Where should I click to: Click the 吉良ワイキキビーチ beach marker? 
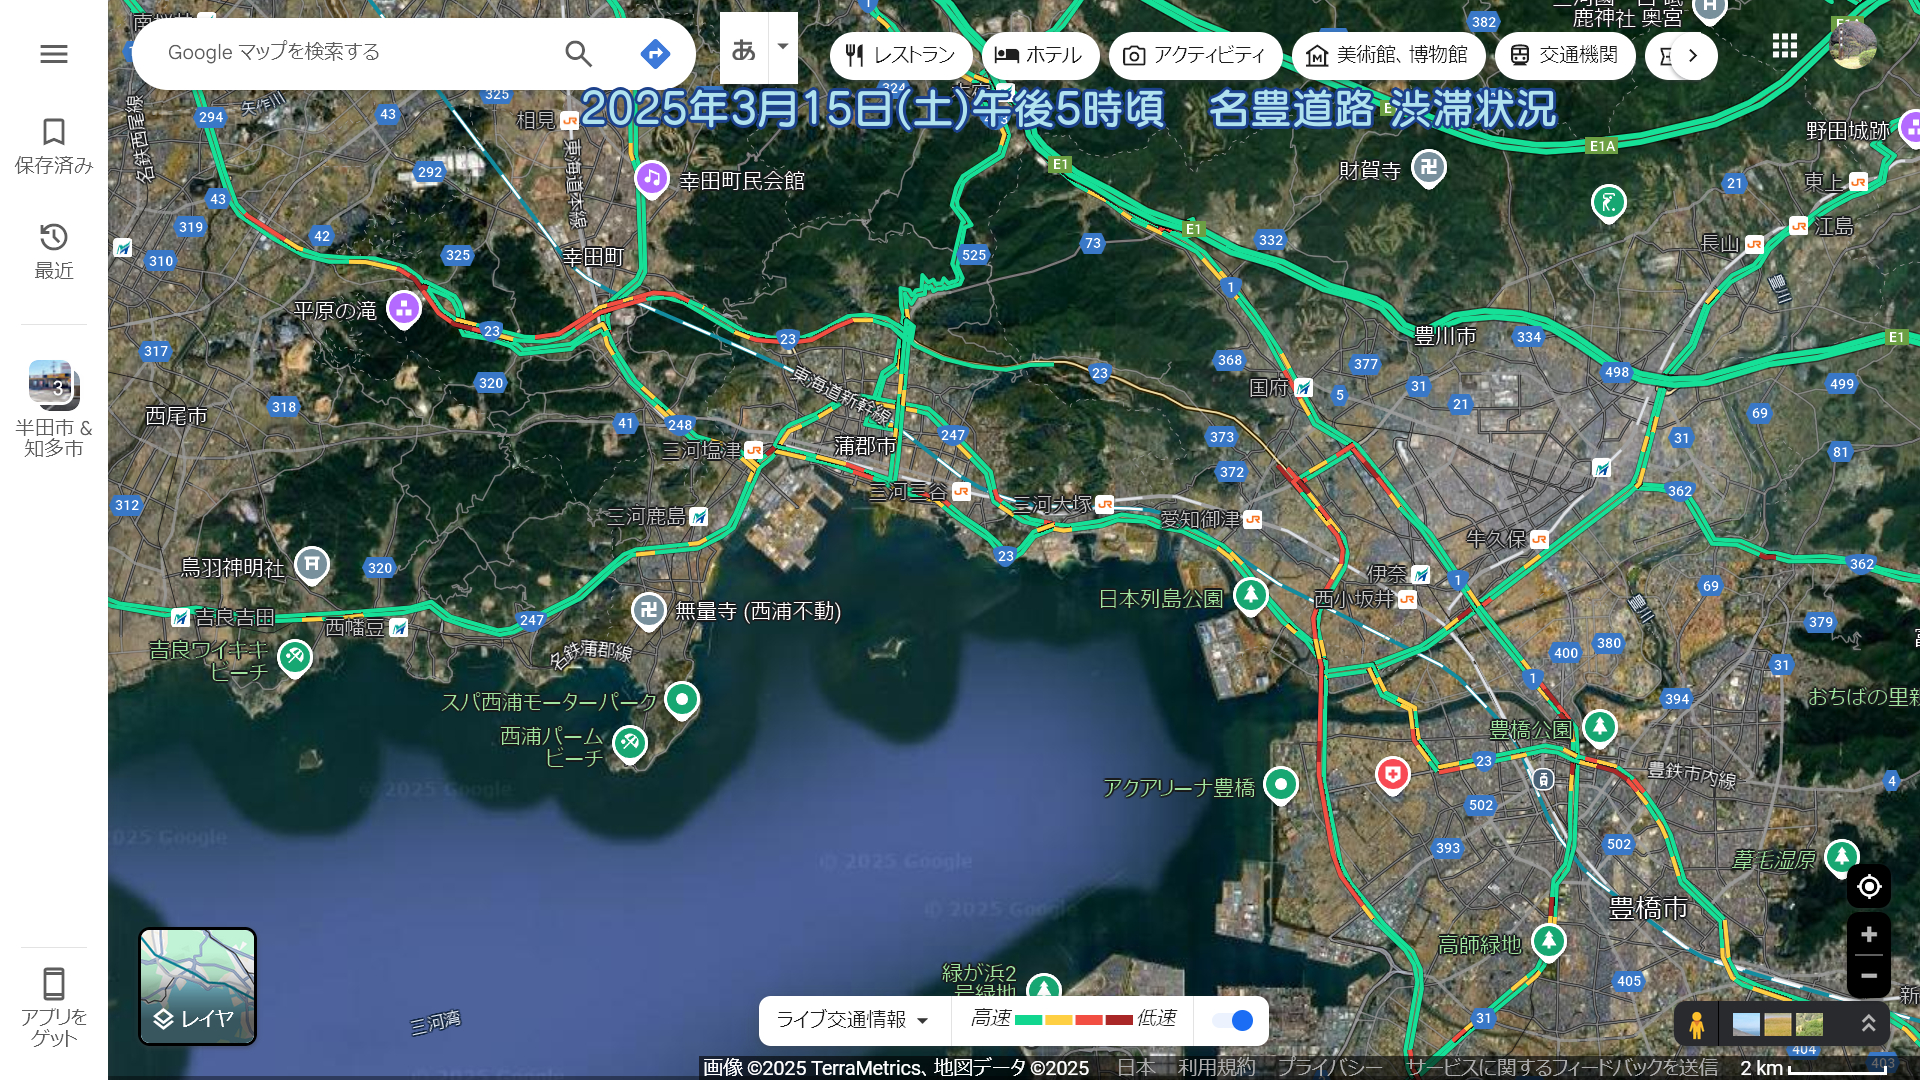(x=295, y=658)
